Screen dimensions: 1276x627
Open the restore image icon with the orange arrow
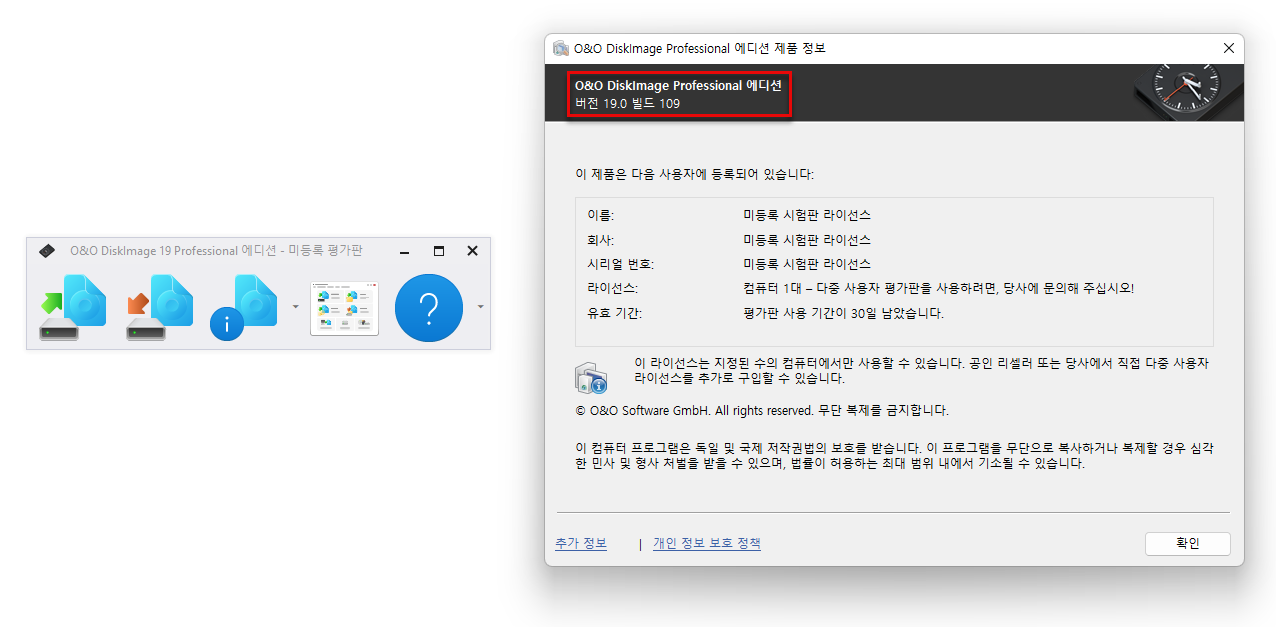160,307
